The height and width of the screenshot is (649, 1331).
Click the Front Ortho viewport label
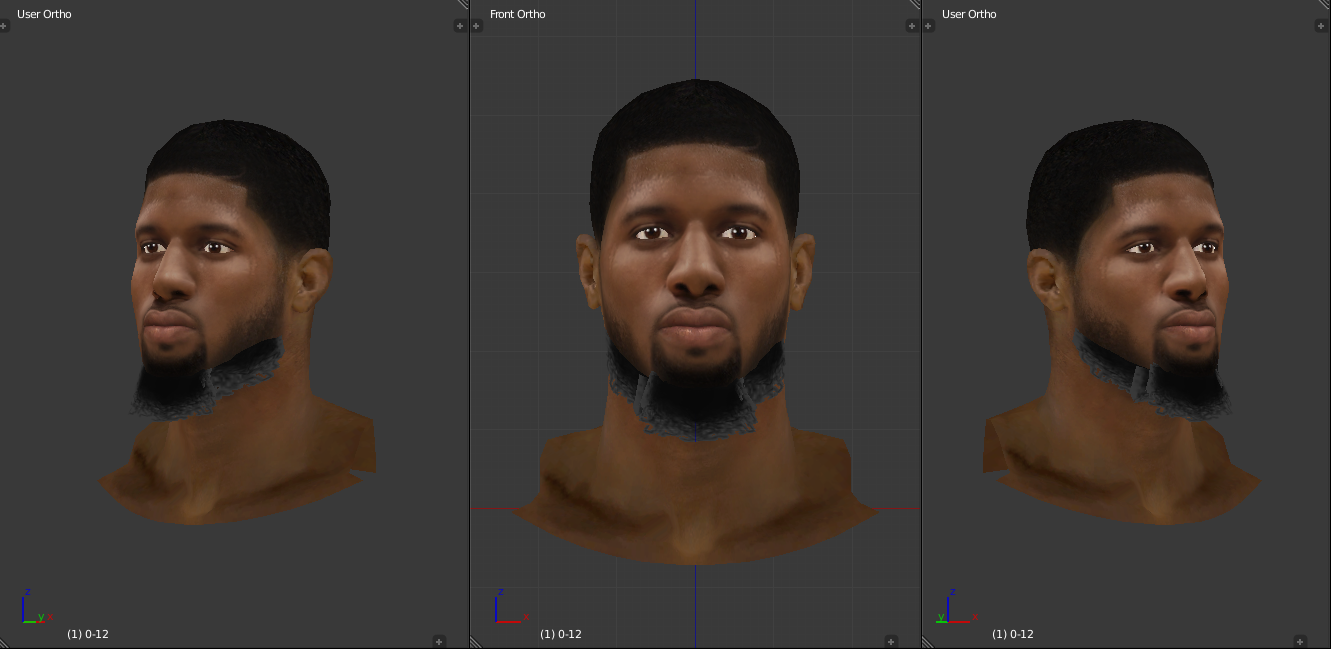pos(517,14)
